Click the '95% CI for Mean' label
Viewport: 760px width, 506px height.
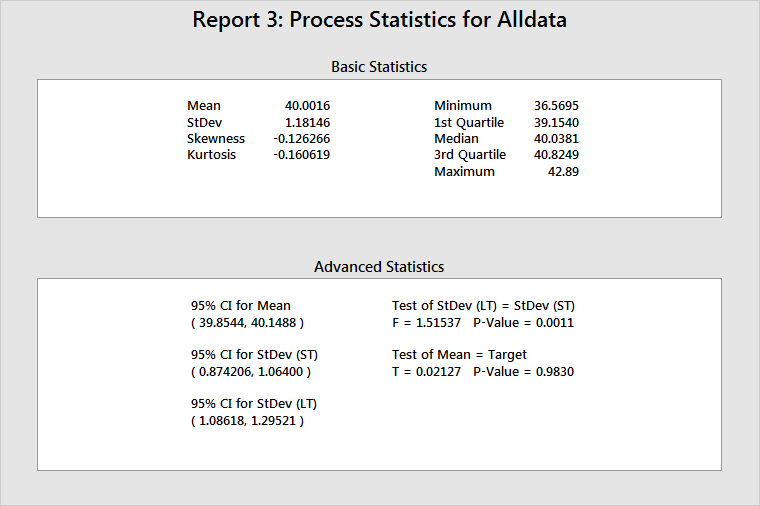pos(241,306)
